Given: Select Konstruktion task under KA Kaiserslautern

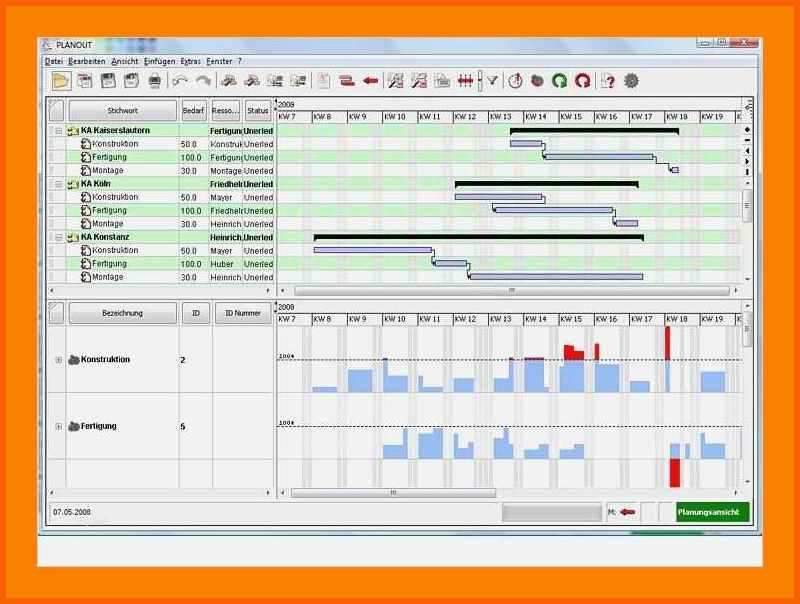Looking at the screenshot, I should 115,144.
